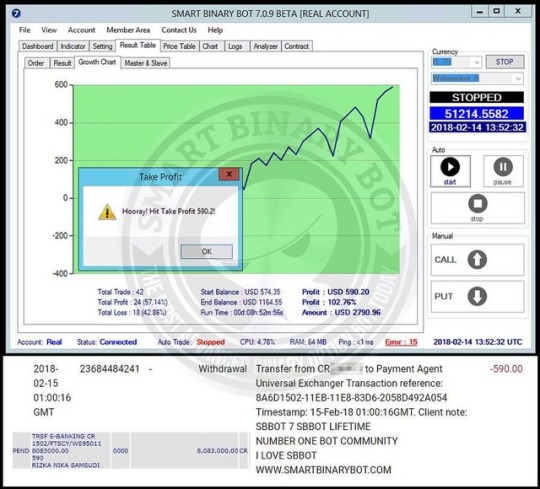Image resolution: width=540 pixels, height=489 pixels.
Task: Click the timestamp 2018-02-14 13:52:32 under price
Action: (477, 127)
